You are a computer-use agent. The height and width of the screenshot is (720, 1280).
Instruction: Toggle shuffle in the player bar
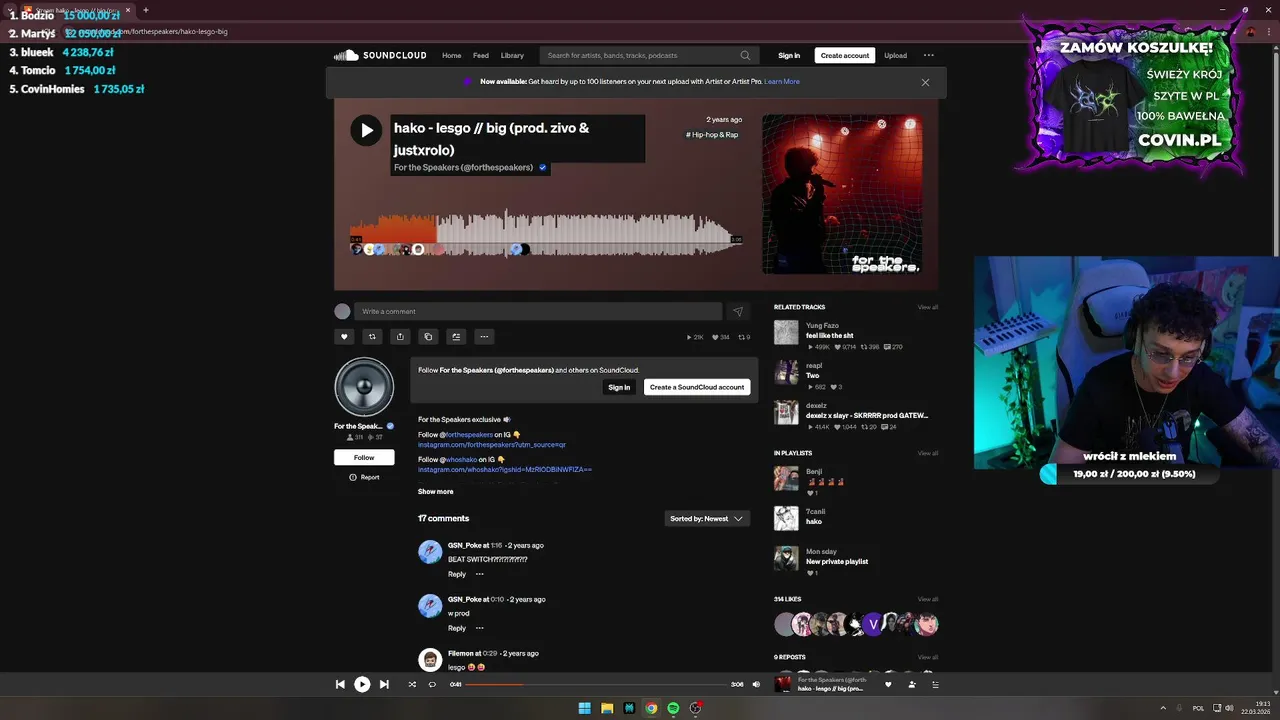(412, 684)
